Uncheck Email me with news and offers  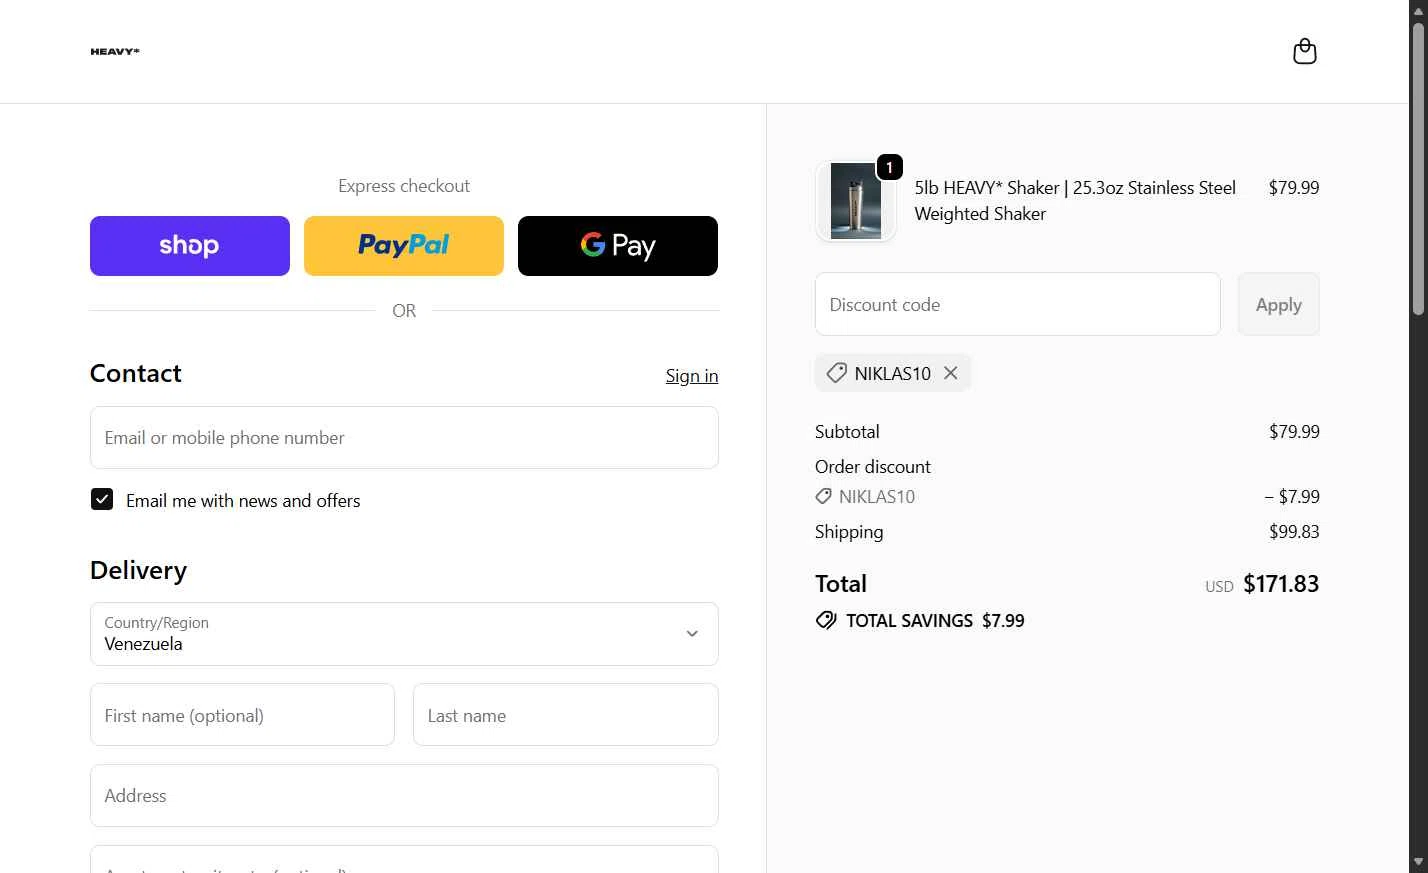102,499
